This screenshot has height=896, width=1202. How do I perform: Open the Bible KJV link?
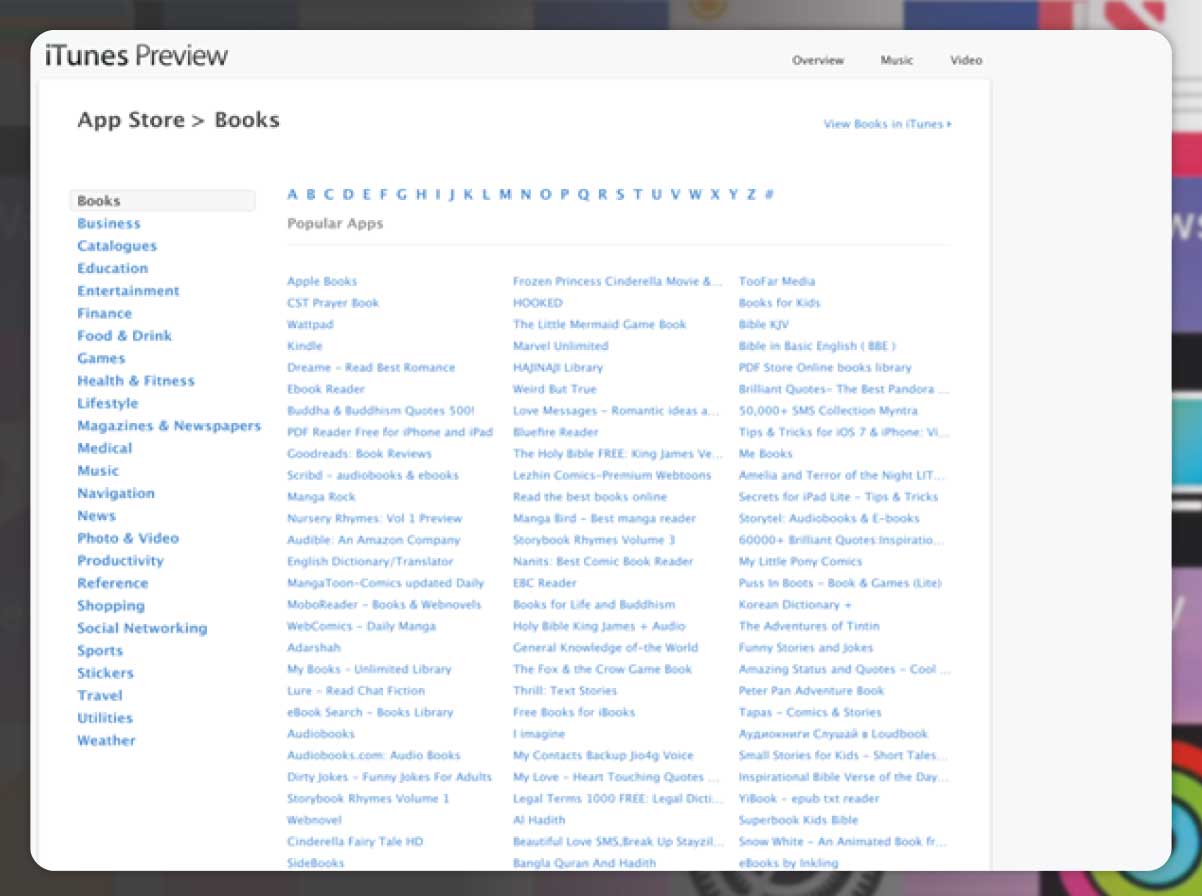[x=764, y=325]
